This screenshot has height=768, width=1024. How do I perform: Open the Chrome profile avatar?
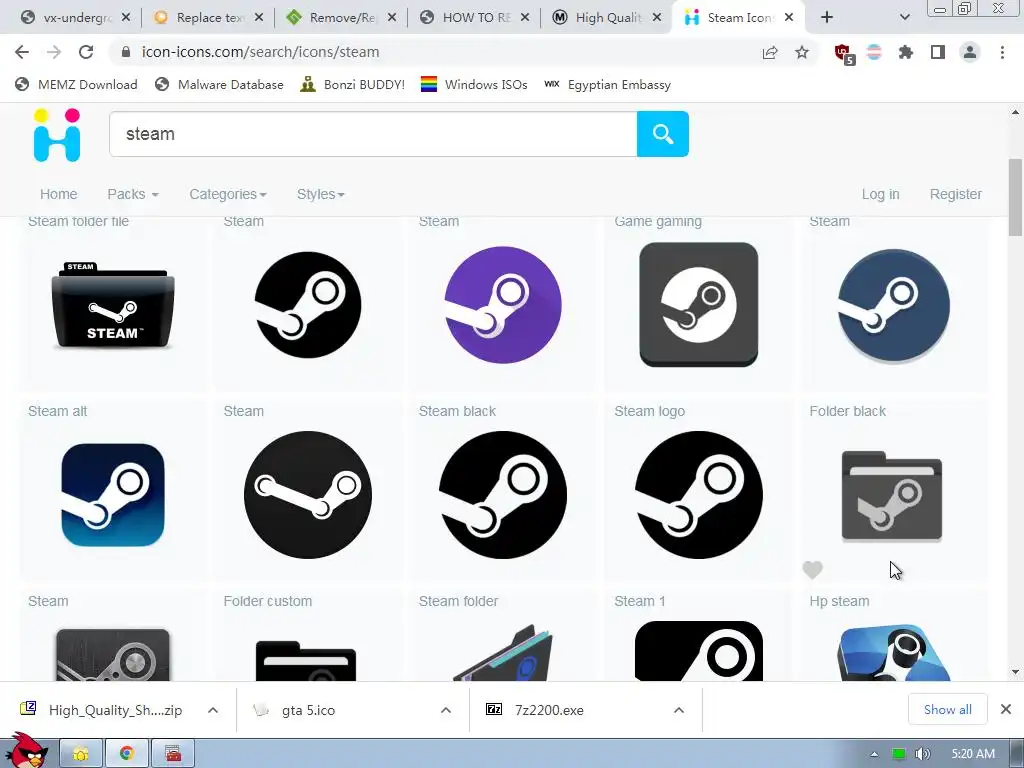970,52
